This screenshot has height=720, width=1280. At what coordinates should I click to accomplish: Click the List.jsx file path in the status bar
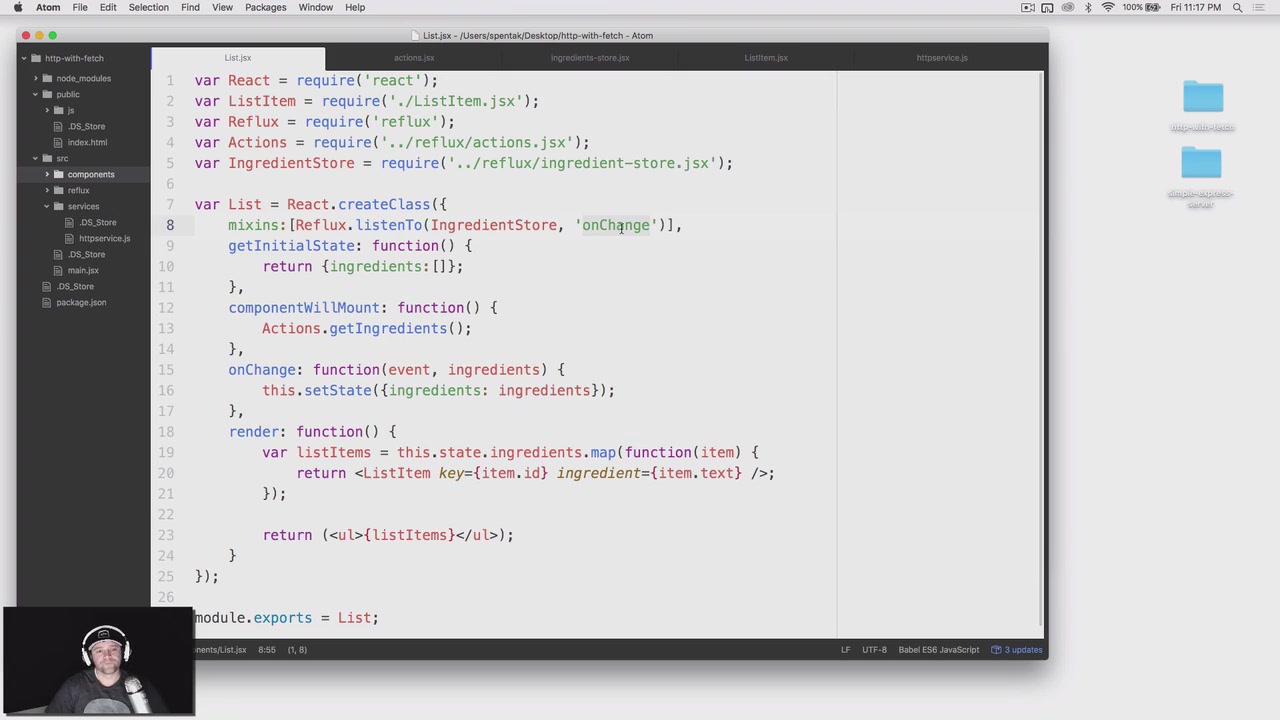[x=222, y=650]
